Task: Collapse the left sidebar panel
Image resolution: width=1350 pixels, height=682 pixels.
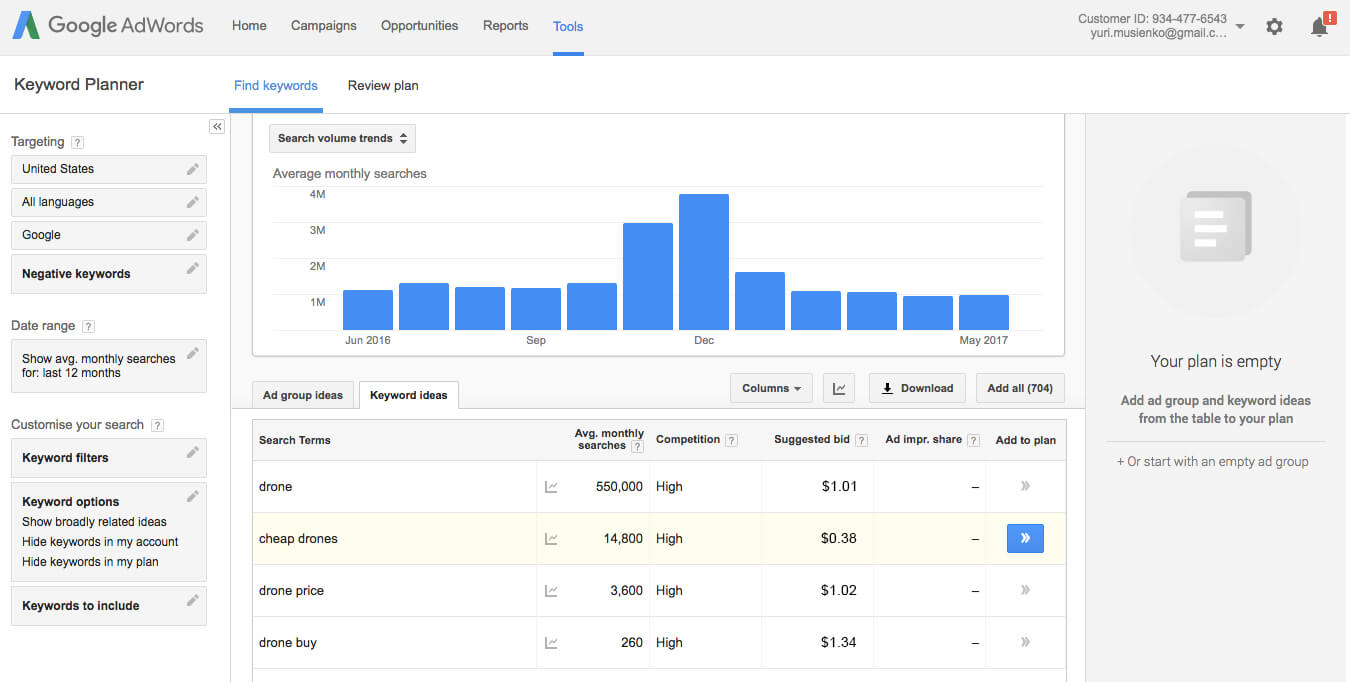Action: [x=217, y=126]
